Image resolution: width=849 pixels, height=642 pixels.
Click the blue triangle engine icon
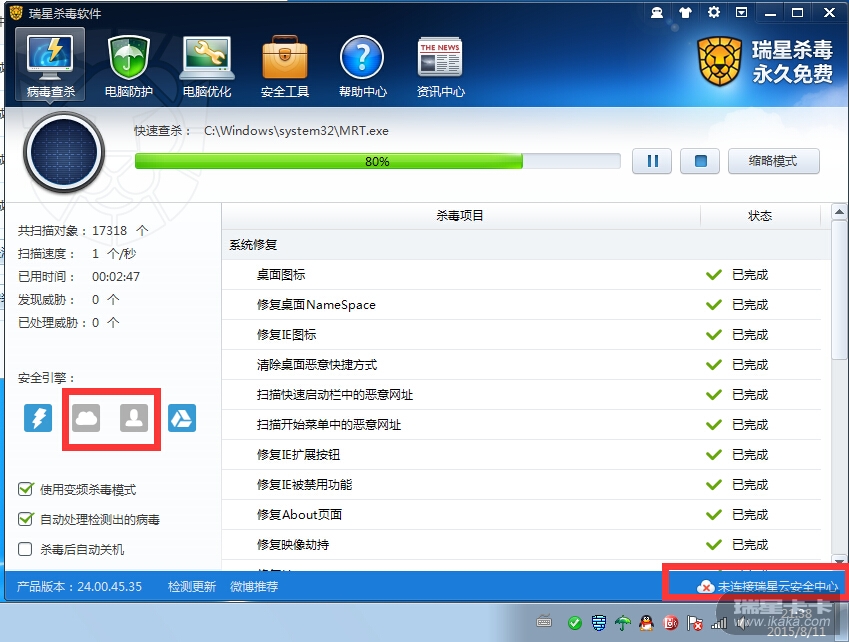click(x=182, y=418)
